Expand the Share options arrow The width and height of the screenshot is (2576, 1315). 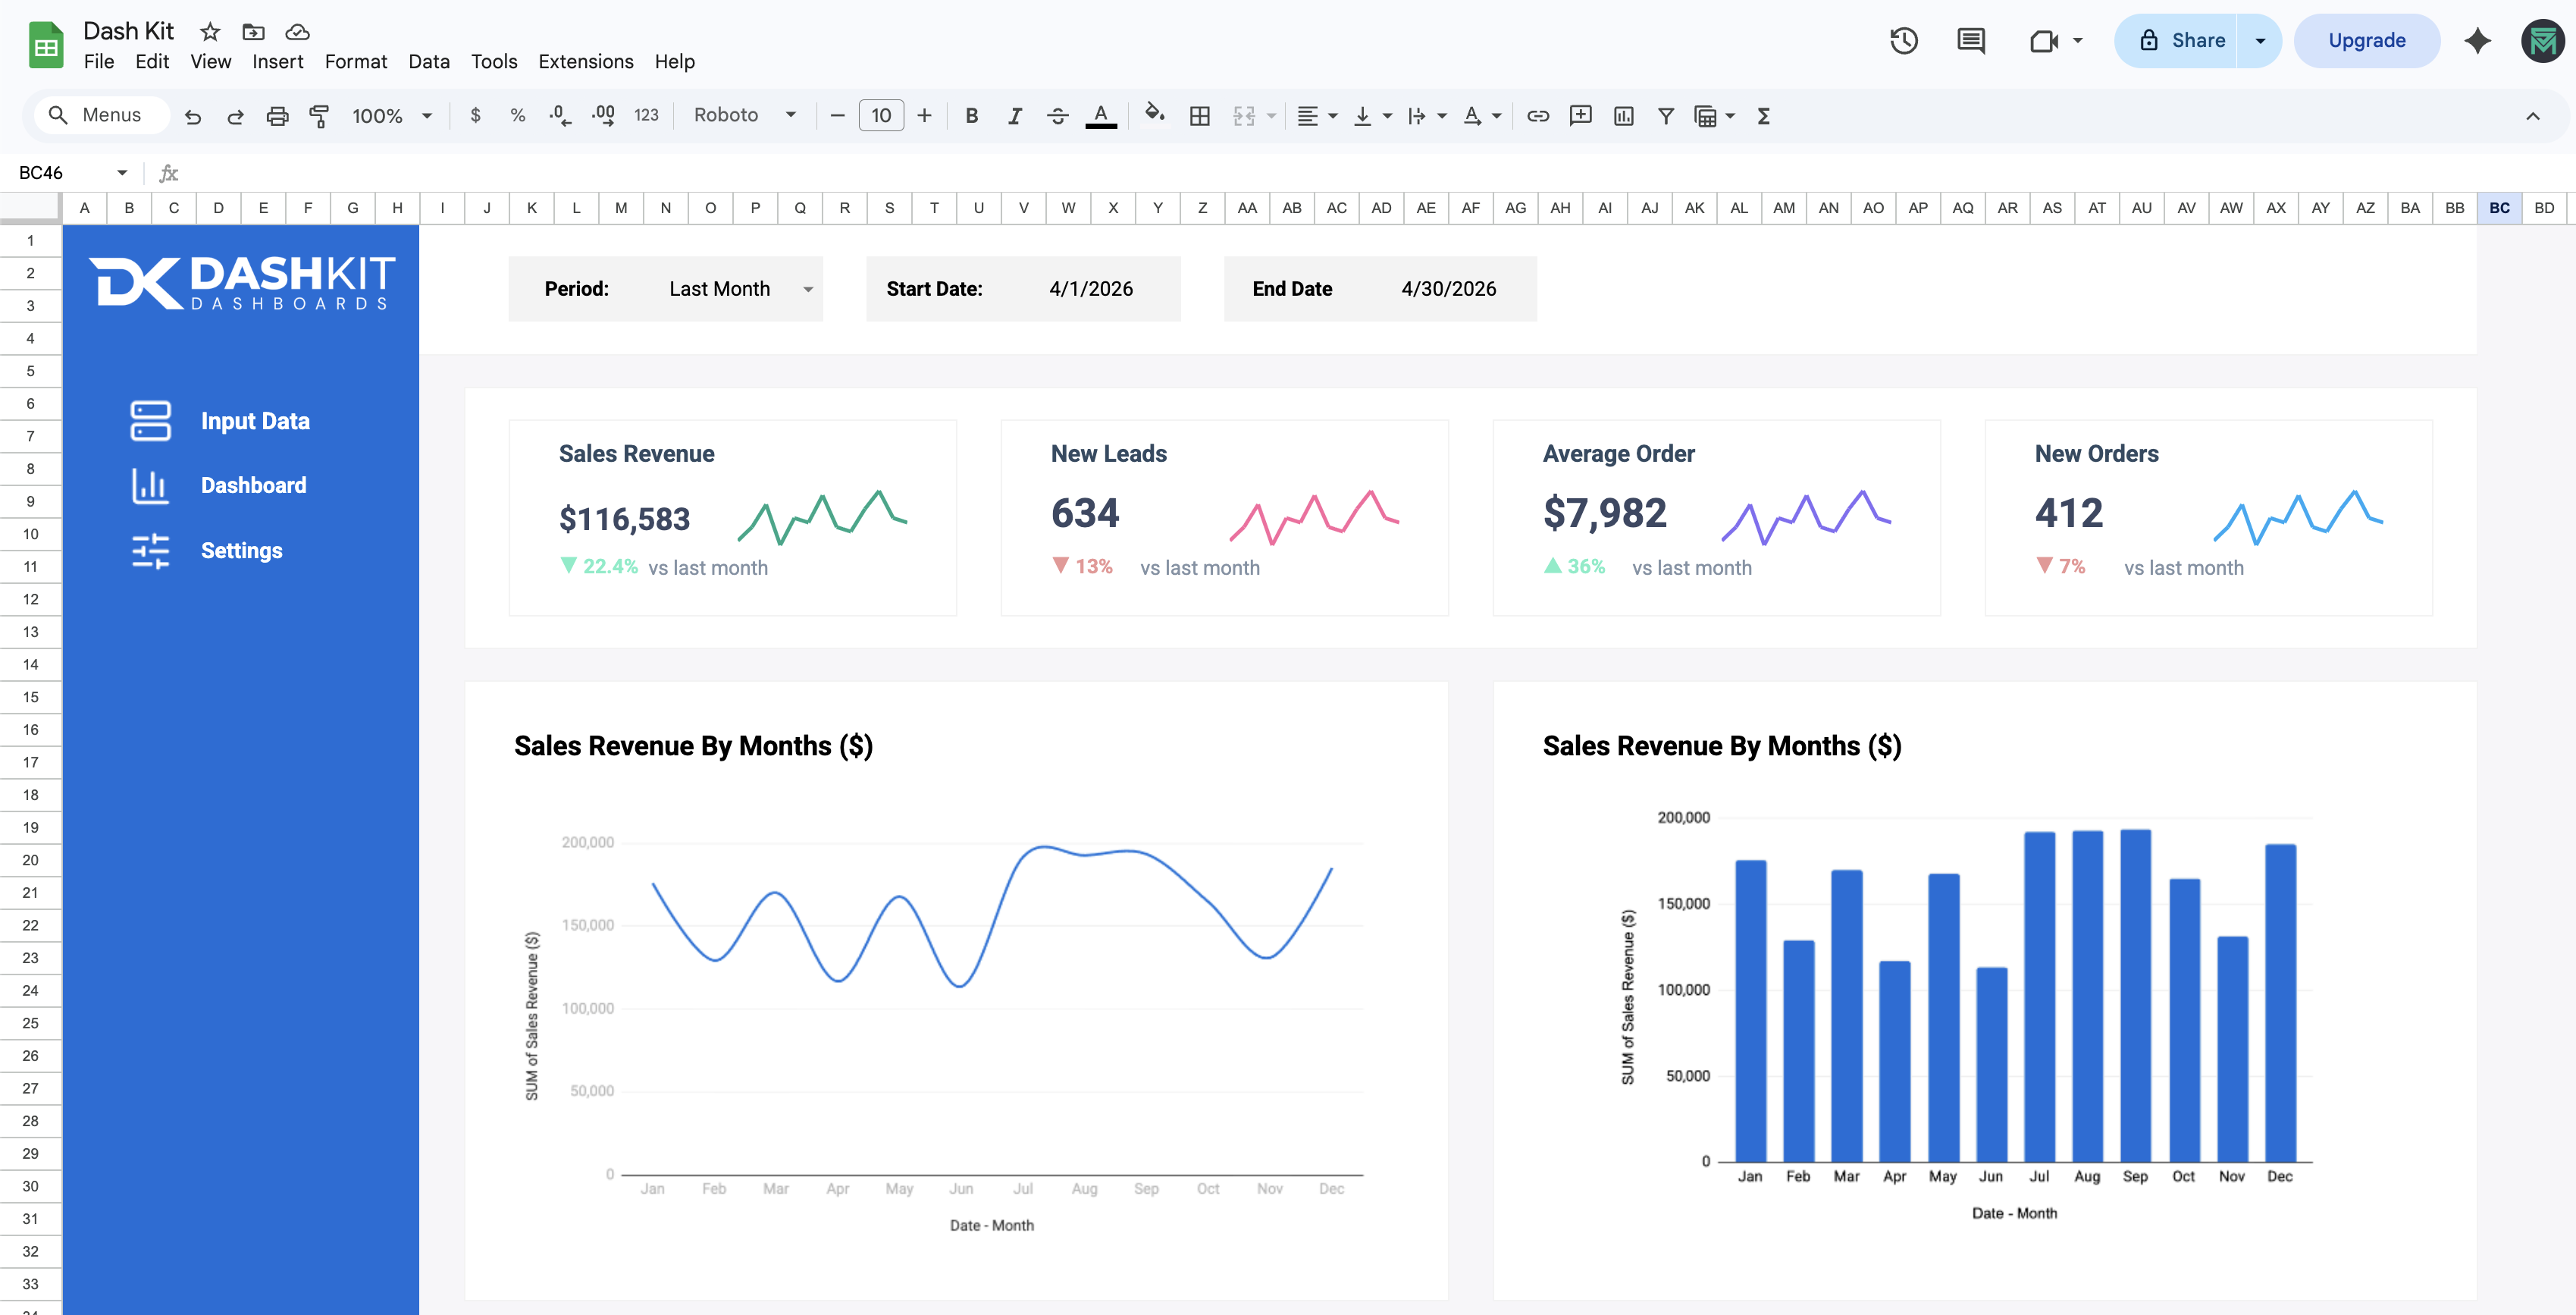point(2259,41)
